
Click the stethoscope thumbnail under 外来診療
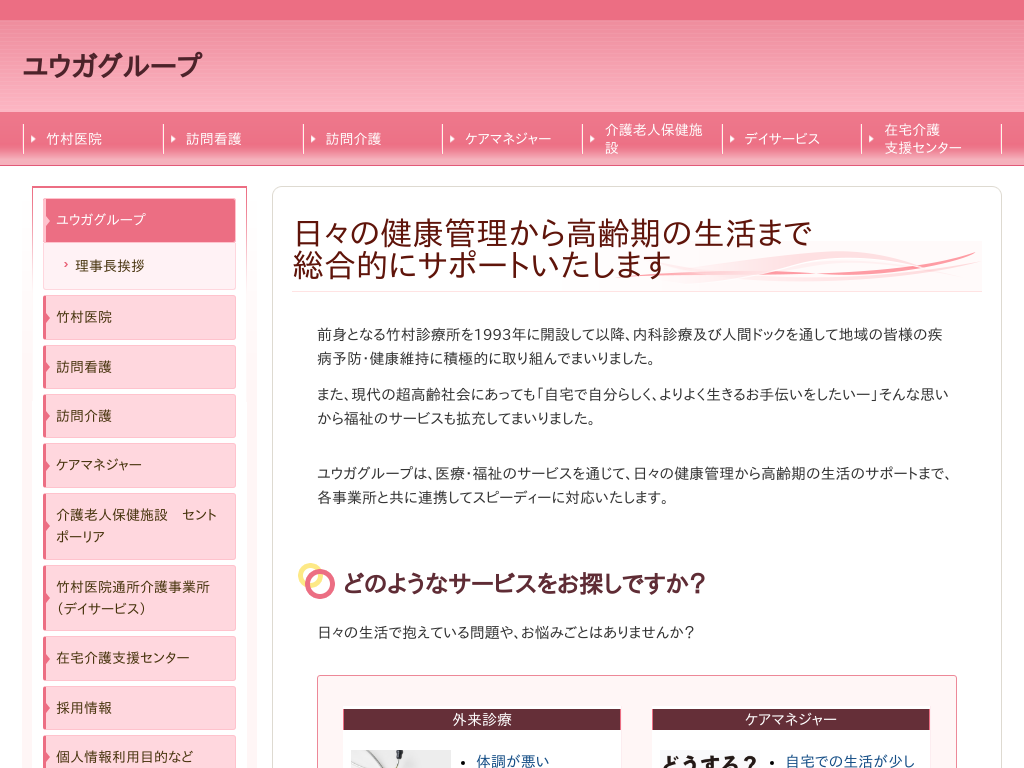click(400, 759)
